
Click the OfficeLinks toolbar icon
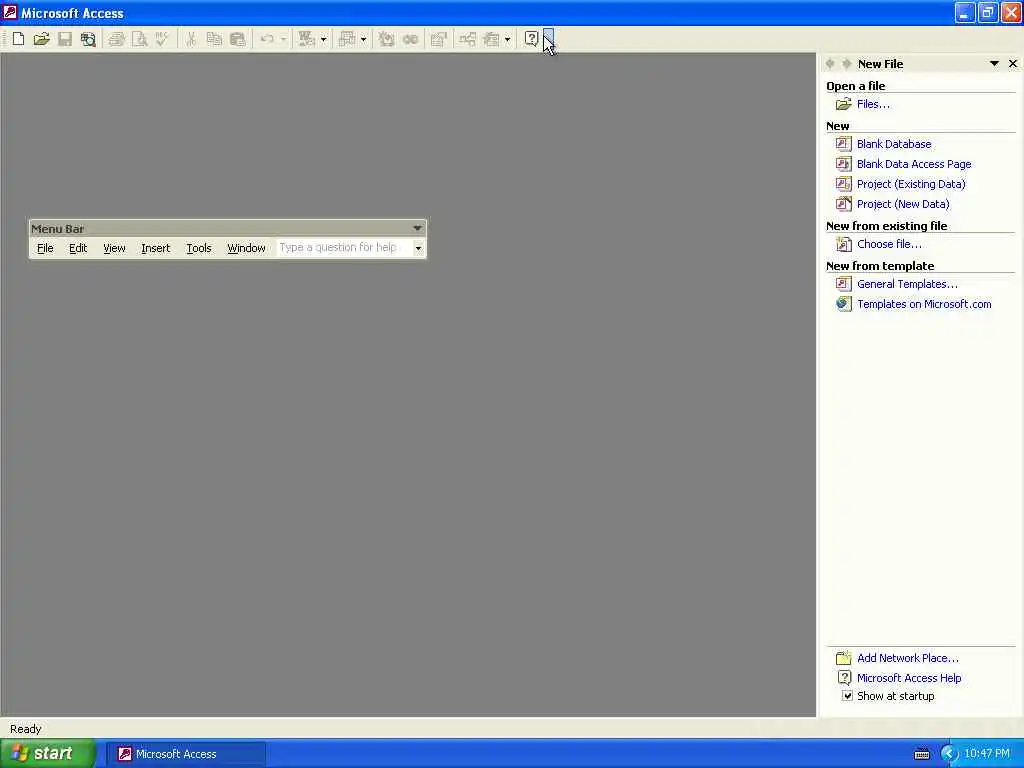(x=306, y=39)
